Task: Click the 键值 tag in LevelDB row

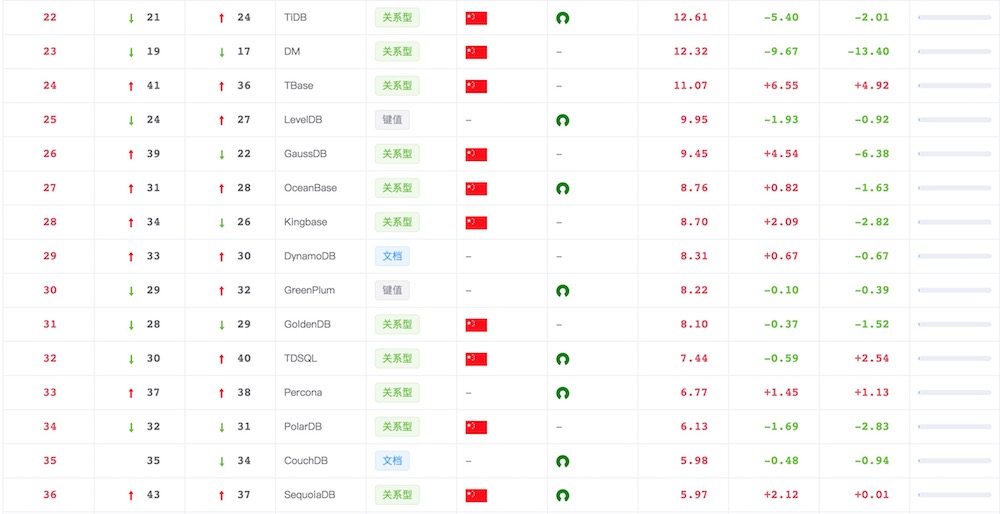Action: (x=392, y=120)
